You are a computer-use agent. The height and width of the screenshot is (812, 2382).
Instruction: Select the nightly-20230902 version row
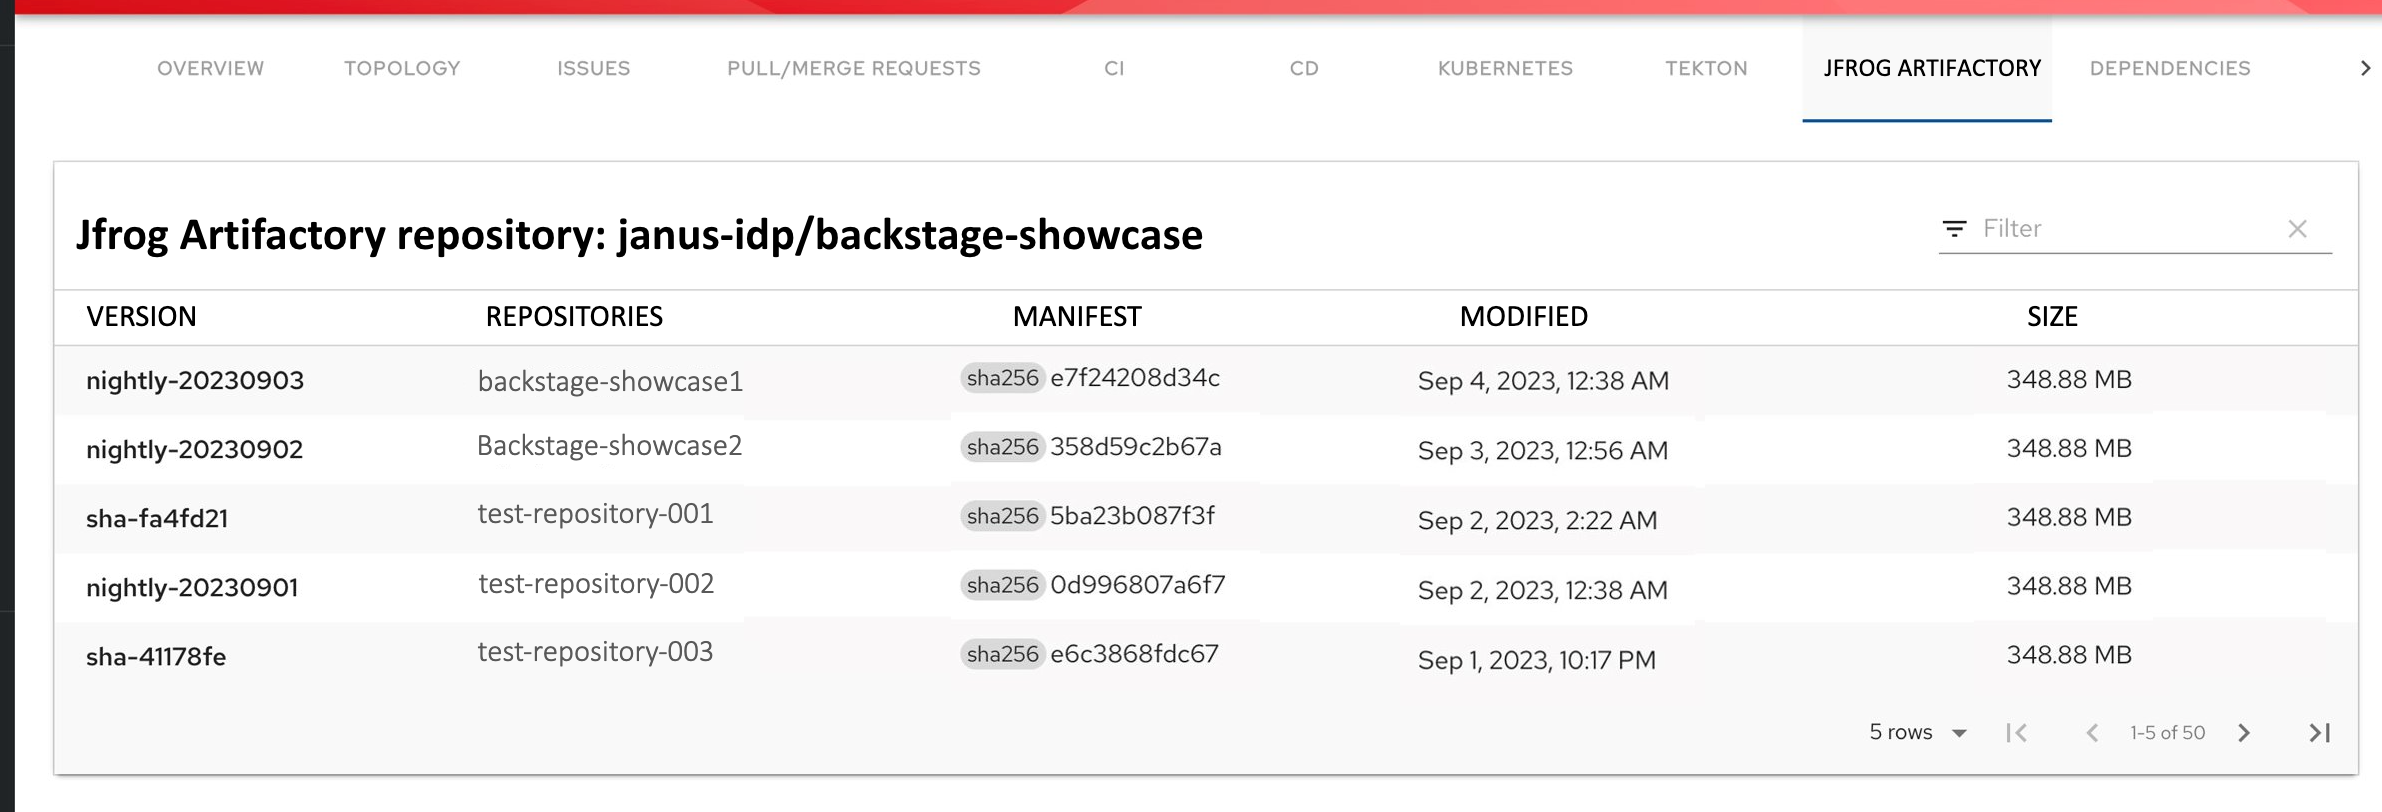[x=194, y=450]
